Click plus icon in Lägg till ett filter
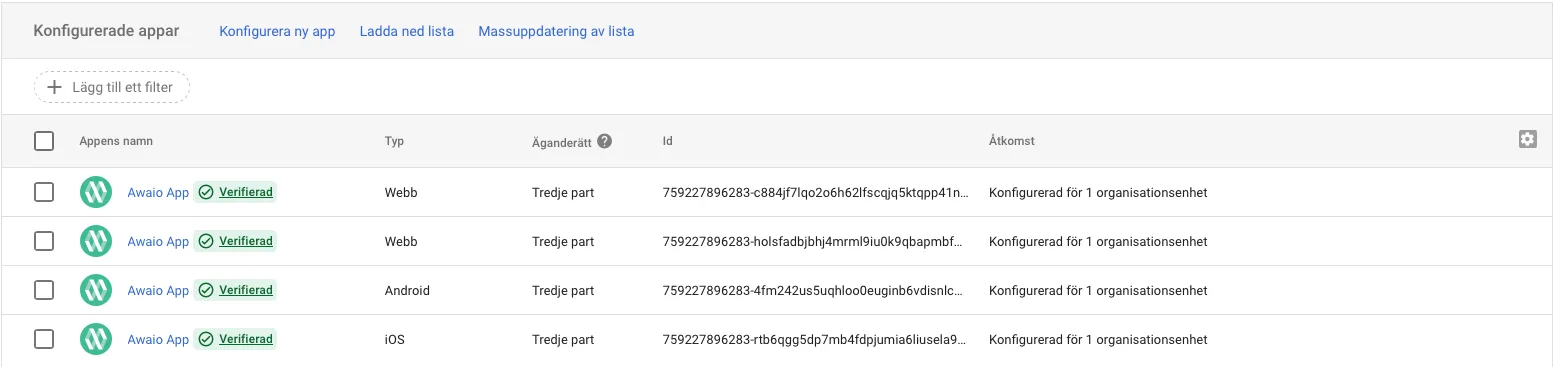The height and width of the screenshot is (367, 1555). click(x=55, y=87)
